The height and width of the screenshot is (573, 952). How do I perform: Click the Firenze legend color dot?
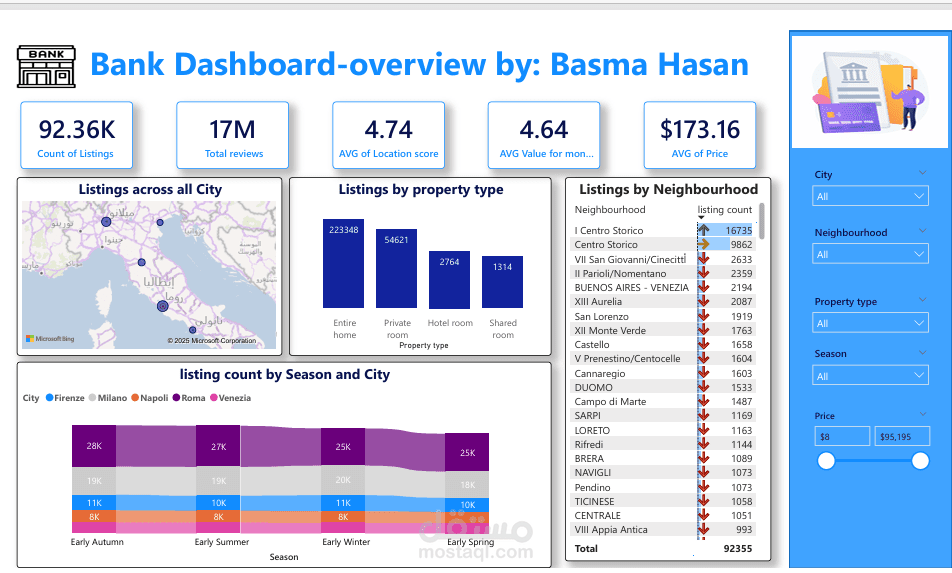coord(50,398)
